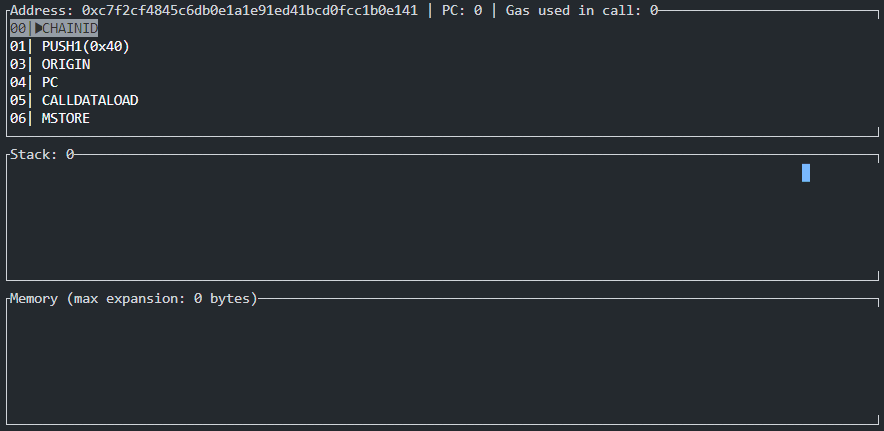Click offset number 05 in disassembly

[x=18, y=100]
